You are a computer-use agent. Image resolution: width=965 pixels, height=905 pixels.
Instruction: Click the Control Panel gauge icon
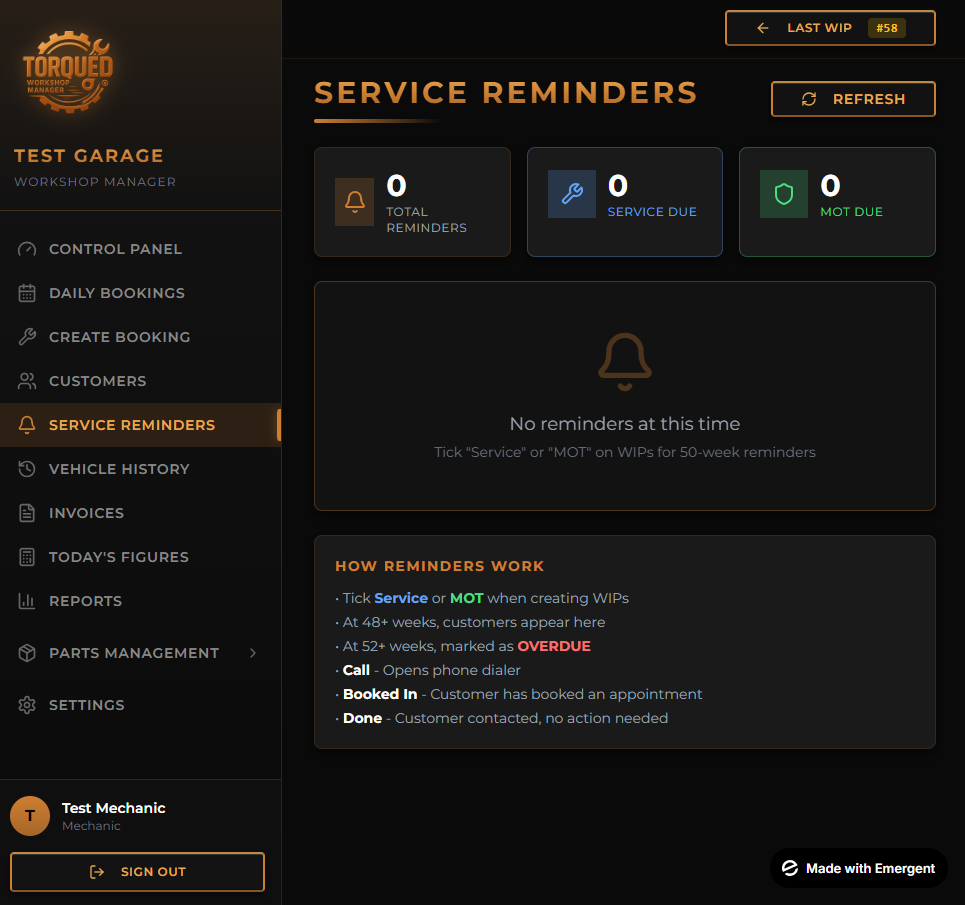[x=27, y=249]
